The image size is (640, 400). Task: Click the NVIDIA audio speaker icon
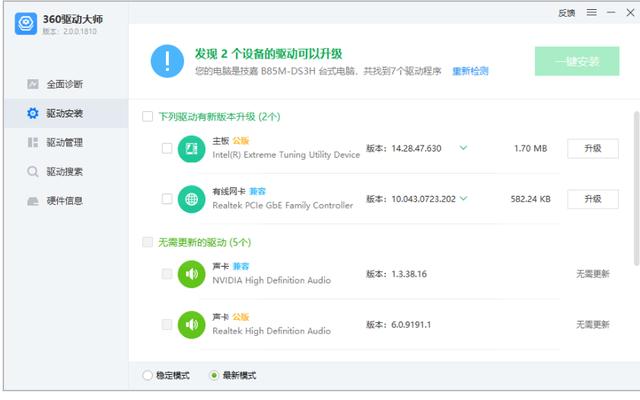[x=191, y=274]
